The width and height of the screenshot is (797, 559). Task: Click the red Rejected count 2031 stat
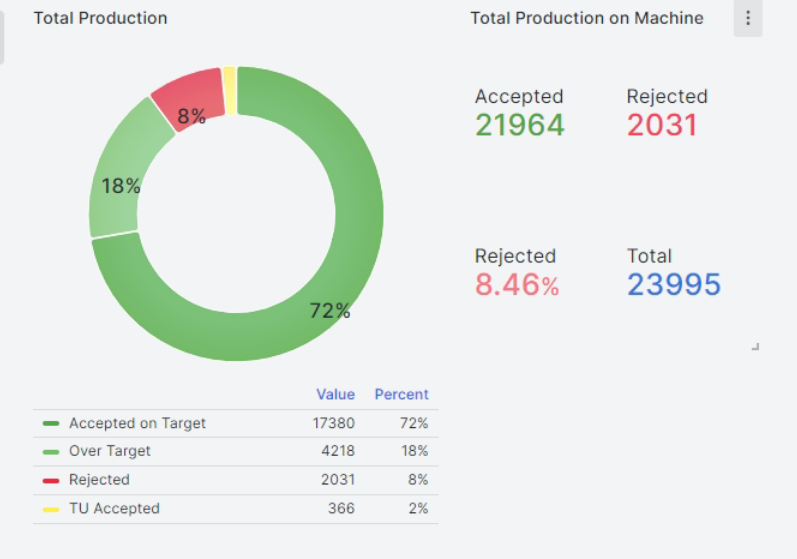[661, 125]
